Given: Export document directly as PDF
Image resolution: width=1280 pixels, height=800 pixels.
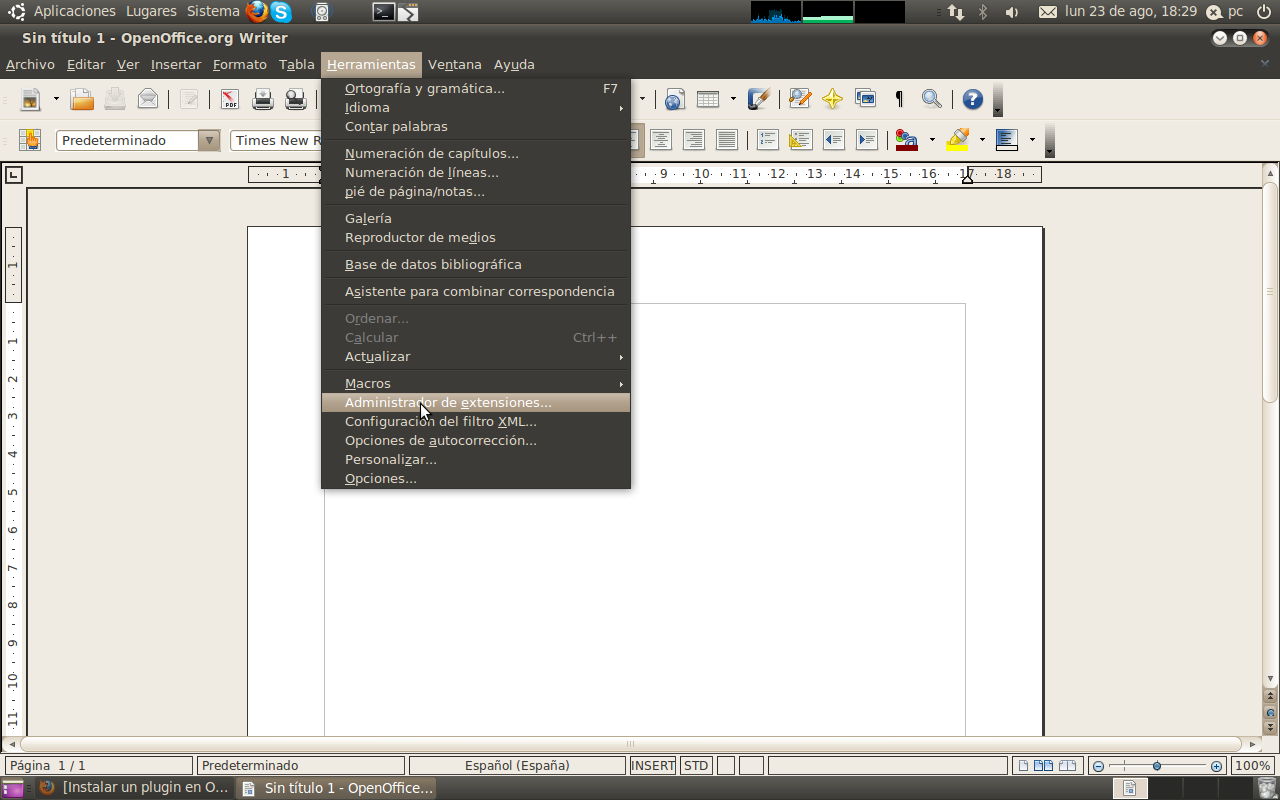Looking at the screenshot, I should (230, 99).
